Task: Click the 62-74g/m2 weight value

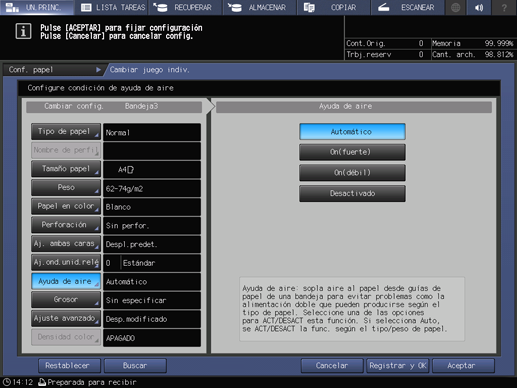Action: coord(152,188)
